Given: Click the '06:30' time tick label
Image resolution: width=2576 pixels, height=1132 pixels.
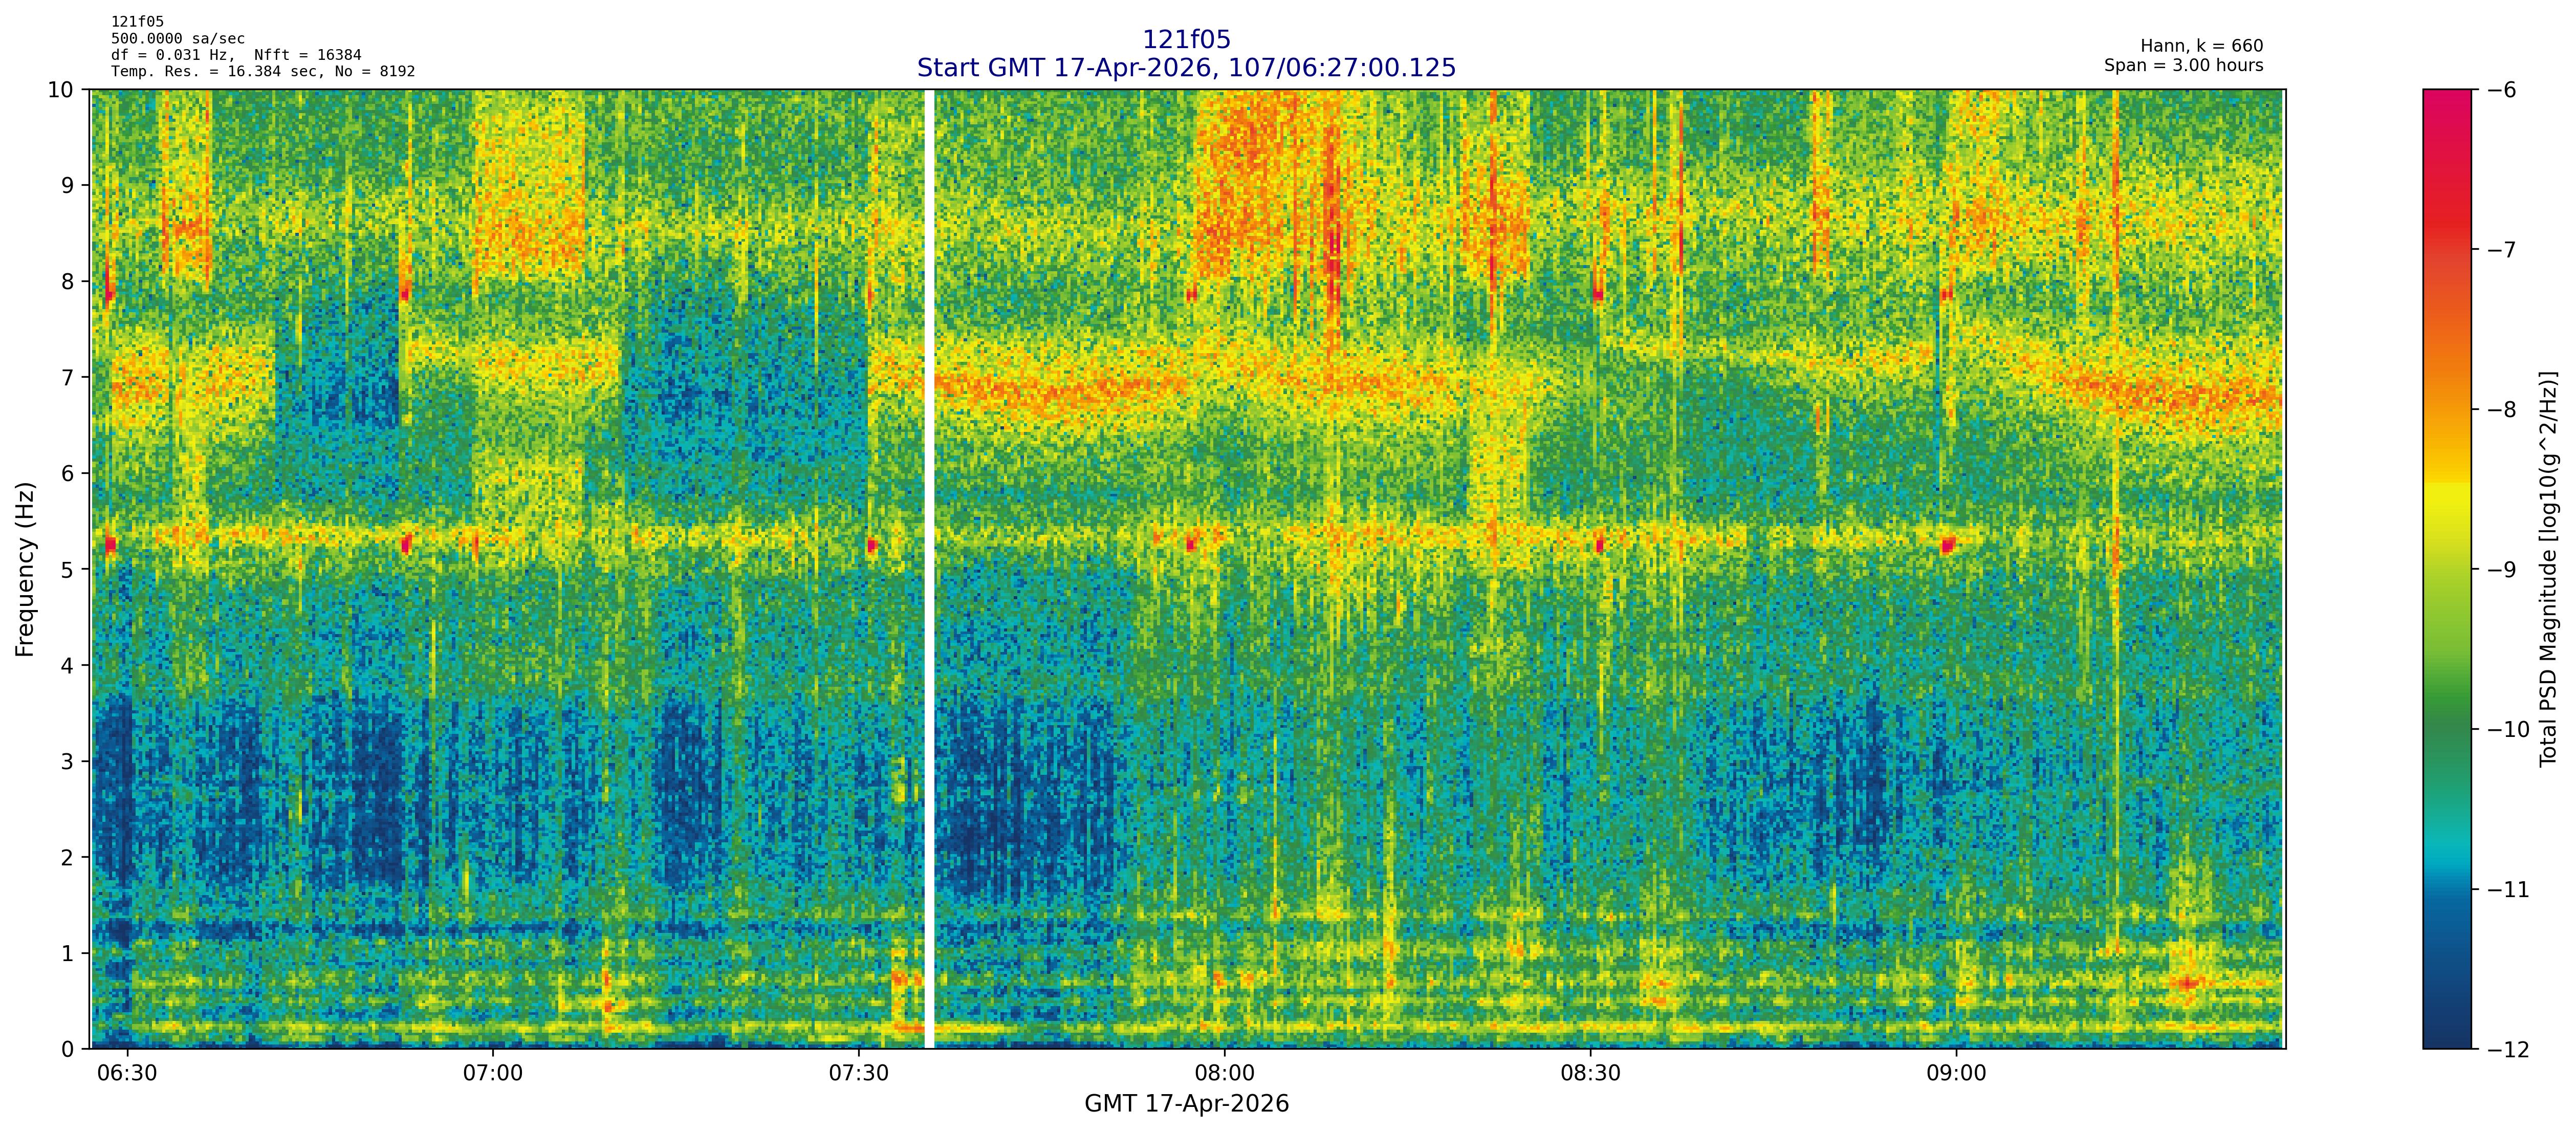Looking at the screenshot, I should point(127,1074).
